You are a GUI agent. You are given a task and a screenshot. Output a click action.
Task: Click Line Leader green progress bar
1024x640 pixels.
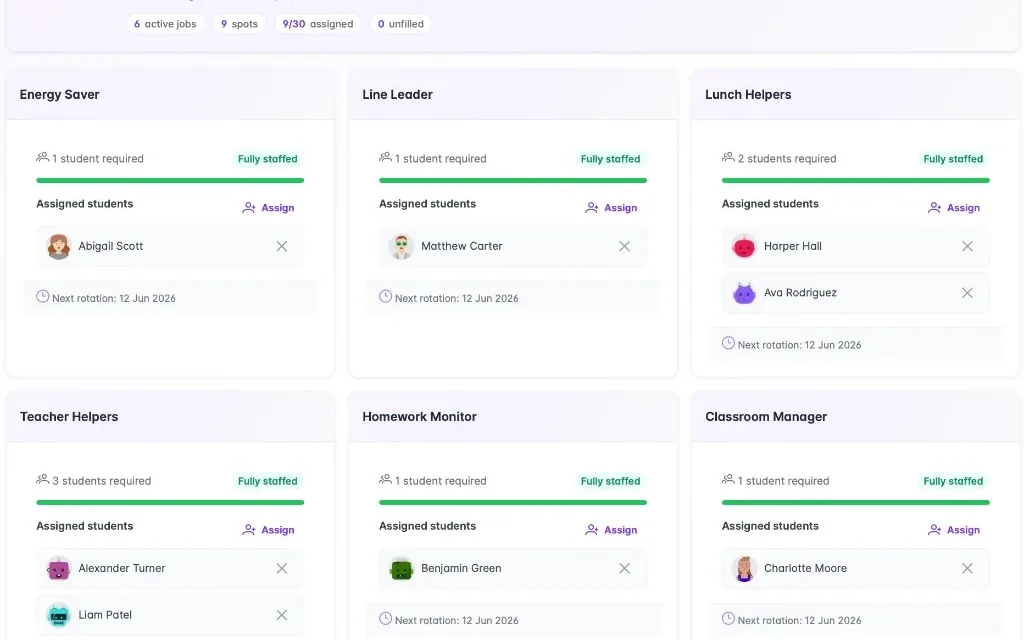513,180
